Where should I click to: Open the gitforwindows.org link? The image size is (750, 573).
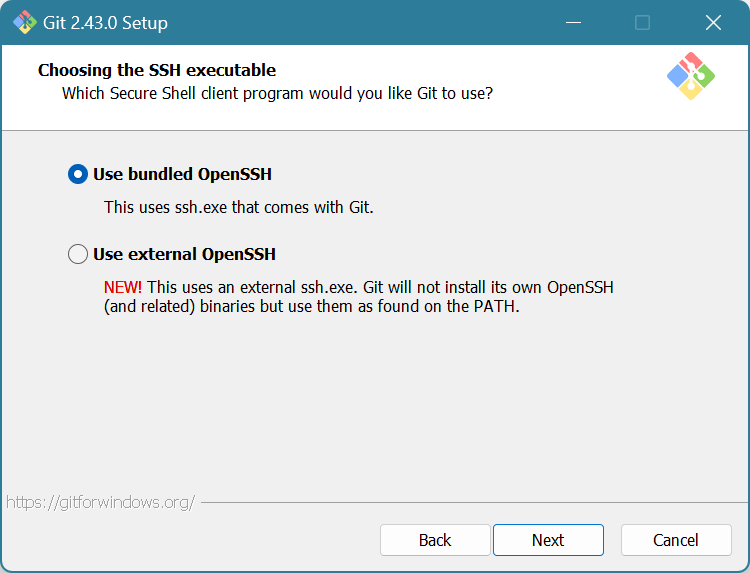(100, 502)
